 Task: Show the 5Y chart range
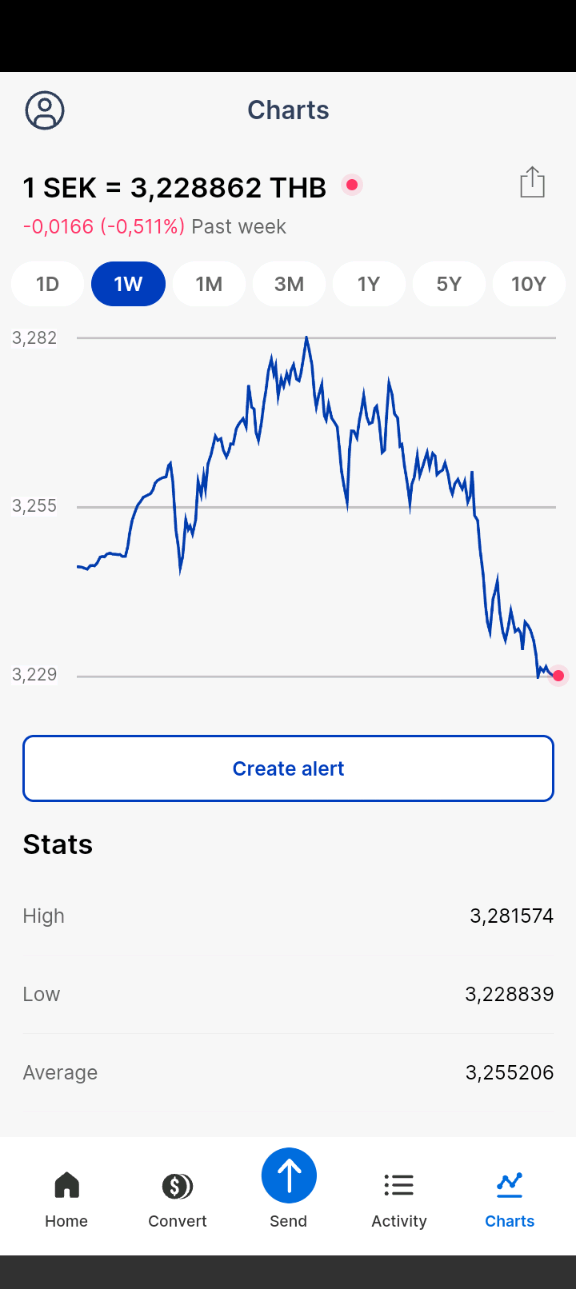tap(449, 284)
